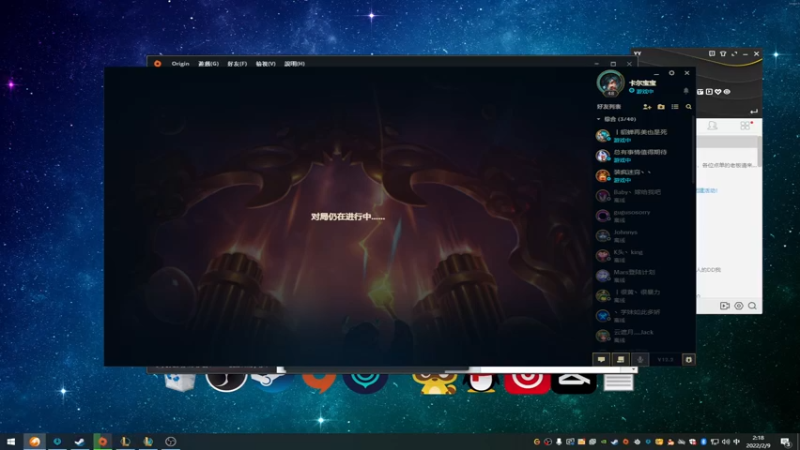Image resolution: width=800 pixels, height=450 pixels.
Task: Click the play video icon in YY toolbar
Action: pos(709,92)
